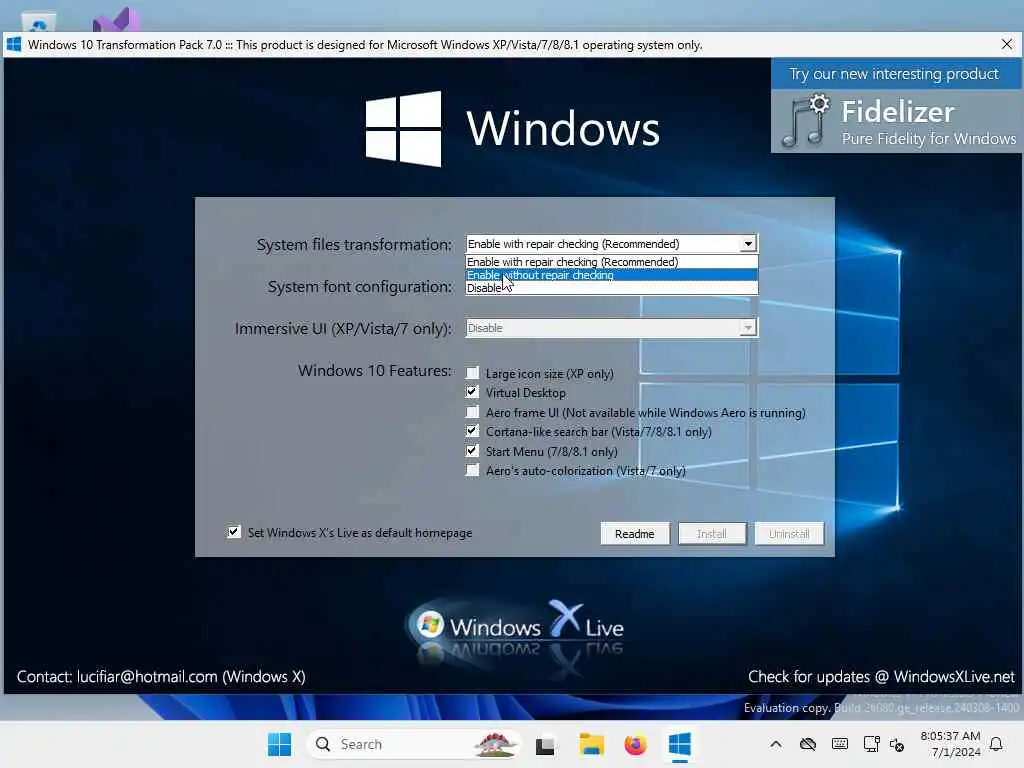Open the touch keyboard tray icon
1024x768 pixels.
[840, 744]
